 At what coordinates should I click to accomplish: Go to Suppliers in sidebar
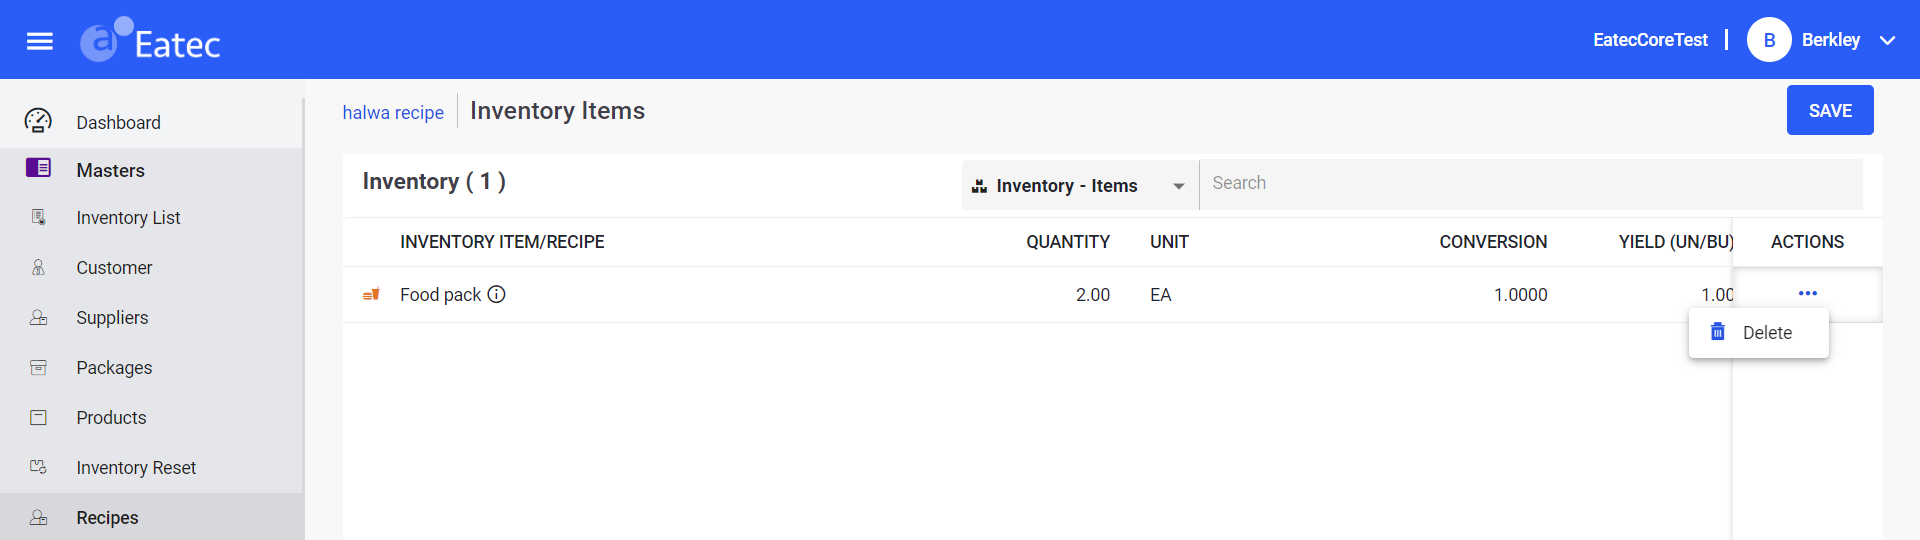pyautogui.click(x=112, y=318)
